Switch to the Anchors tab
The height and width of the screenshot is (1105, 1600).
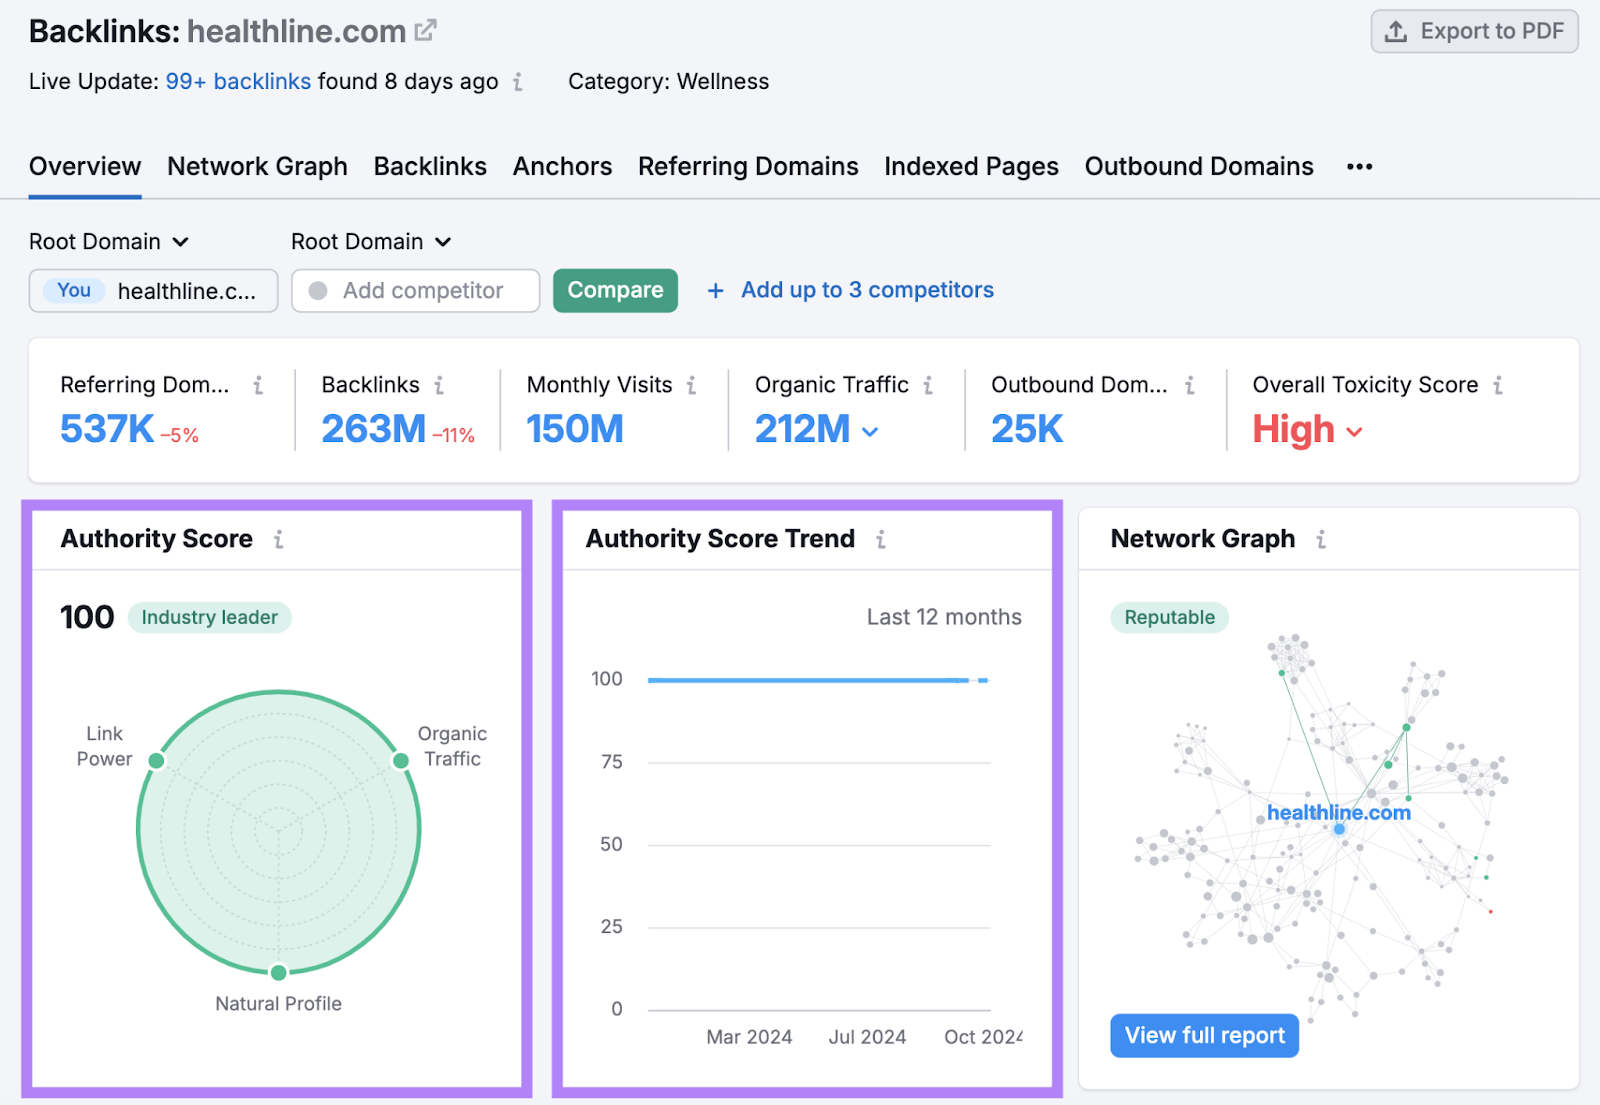click(562, 166)
